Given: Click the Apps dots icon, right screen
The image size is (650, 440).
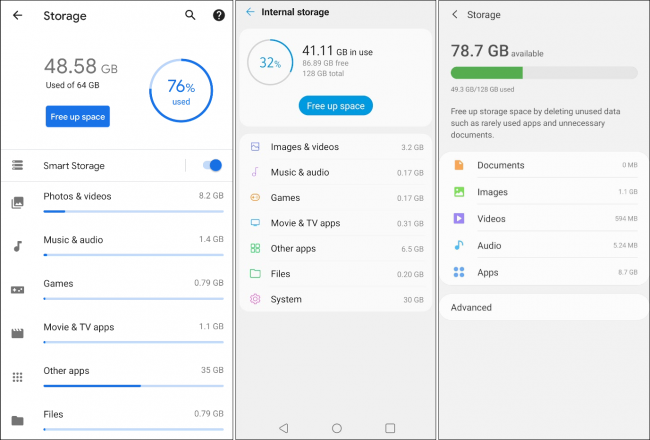Looking at the screenshot, I should coord(459,272).
